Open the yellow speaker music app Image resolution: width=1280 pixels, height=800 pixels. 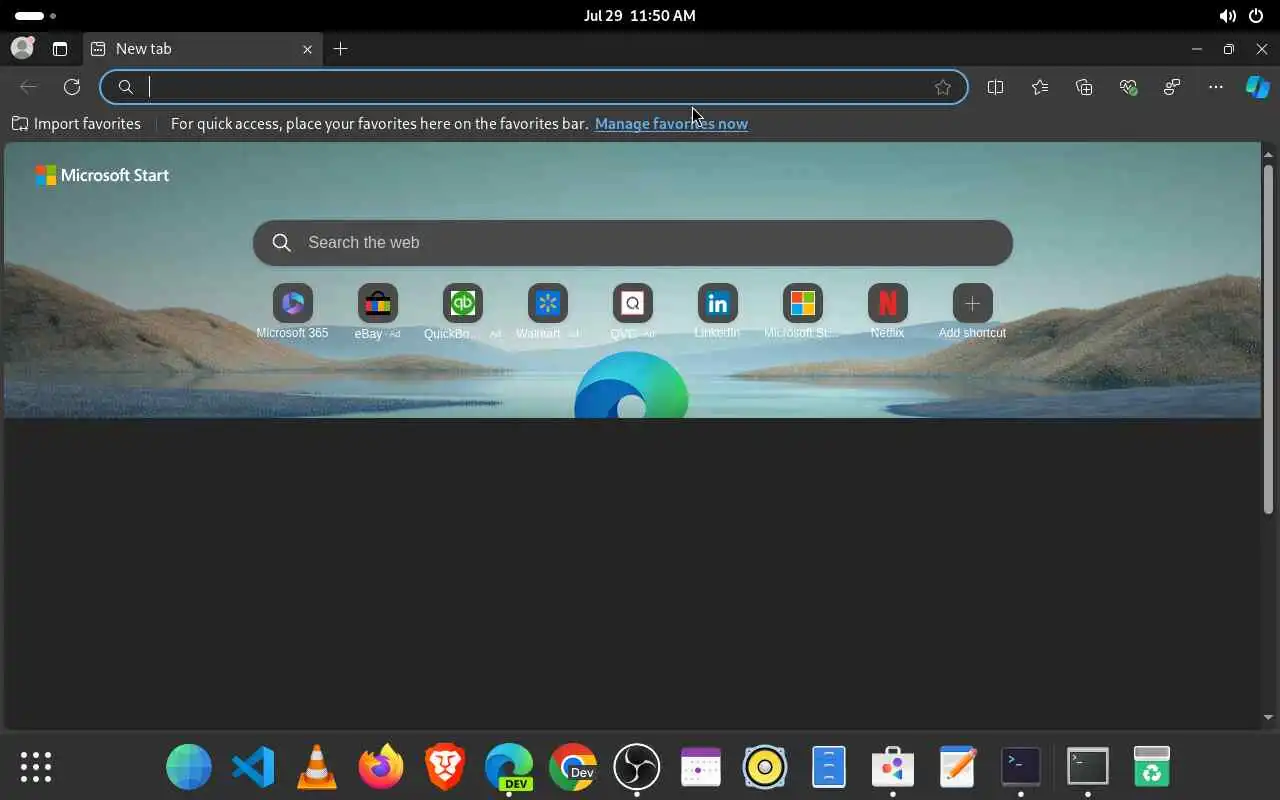tap(765, 767)
